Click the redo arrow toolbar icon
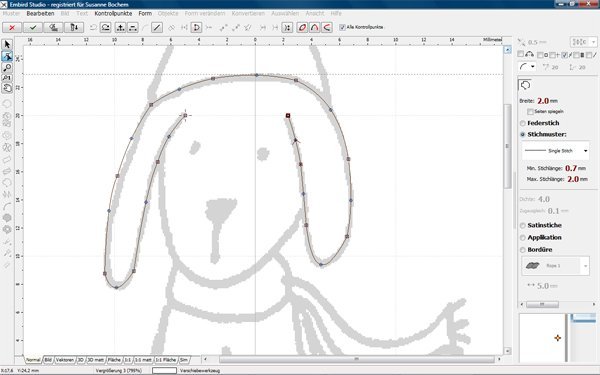Image resolution: width=600 pixels, height=375 pixels. (x=106, y=28)
